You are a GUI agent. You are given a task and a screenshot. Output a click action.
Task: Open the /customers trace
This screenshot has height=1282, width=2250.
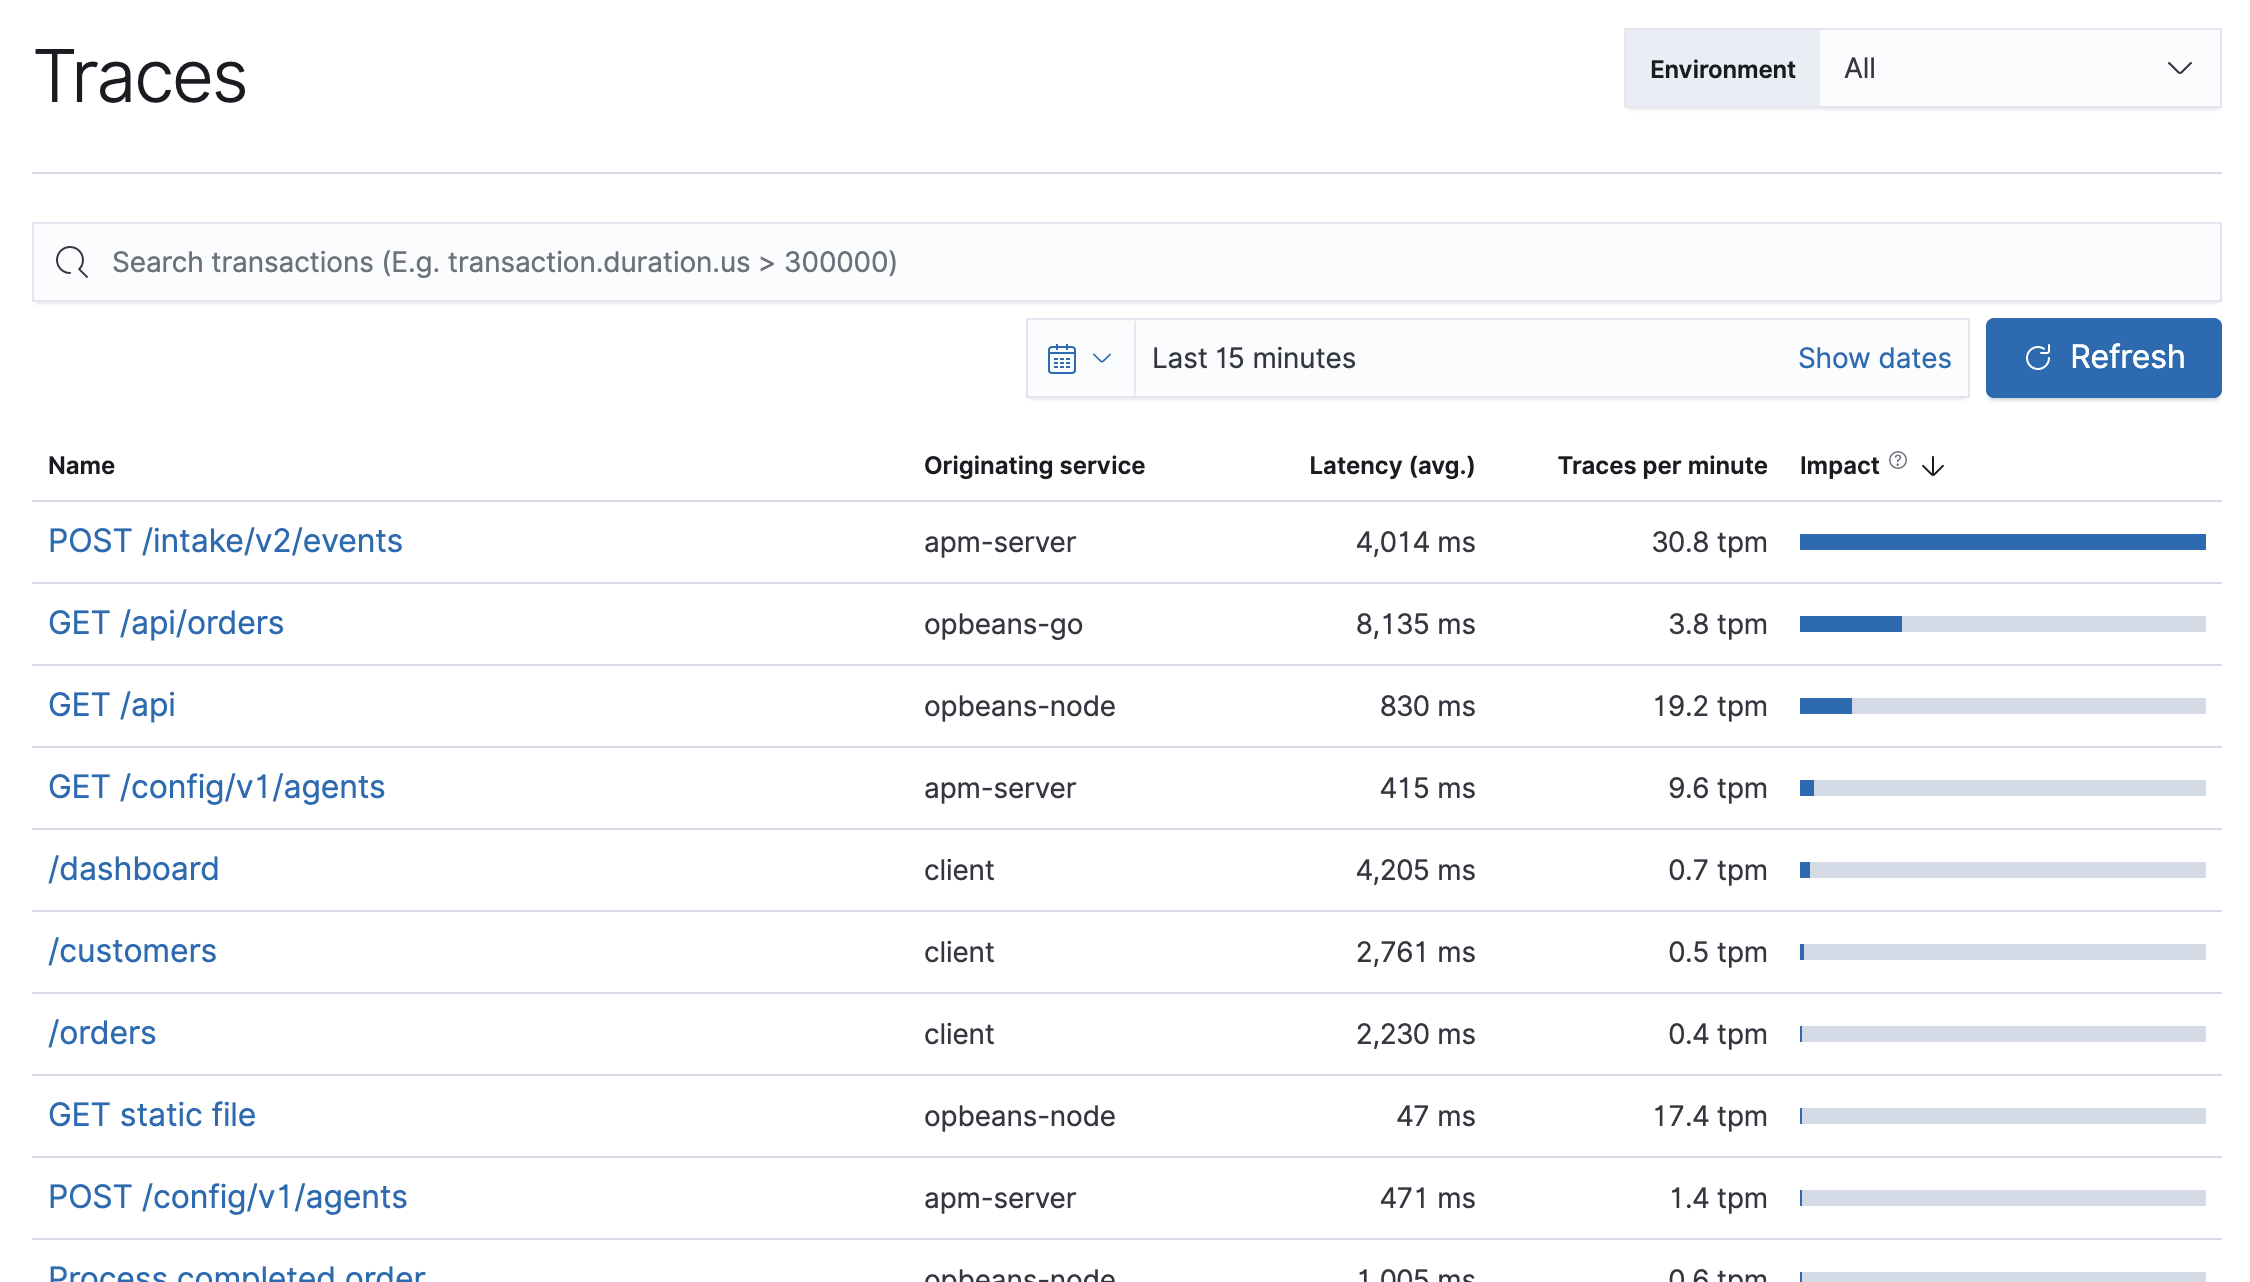point(132,951)
